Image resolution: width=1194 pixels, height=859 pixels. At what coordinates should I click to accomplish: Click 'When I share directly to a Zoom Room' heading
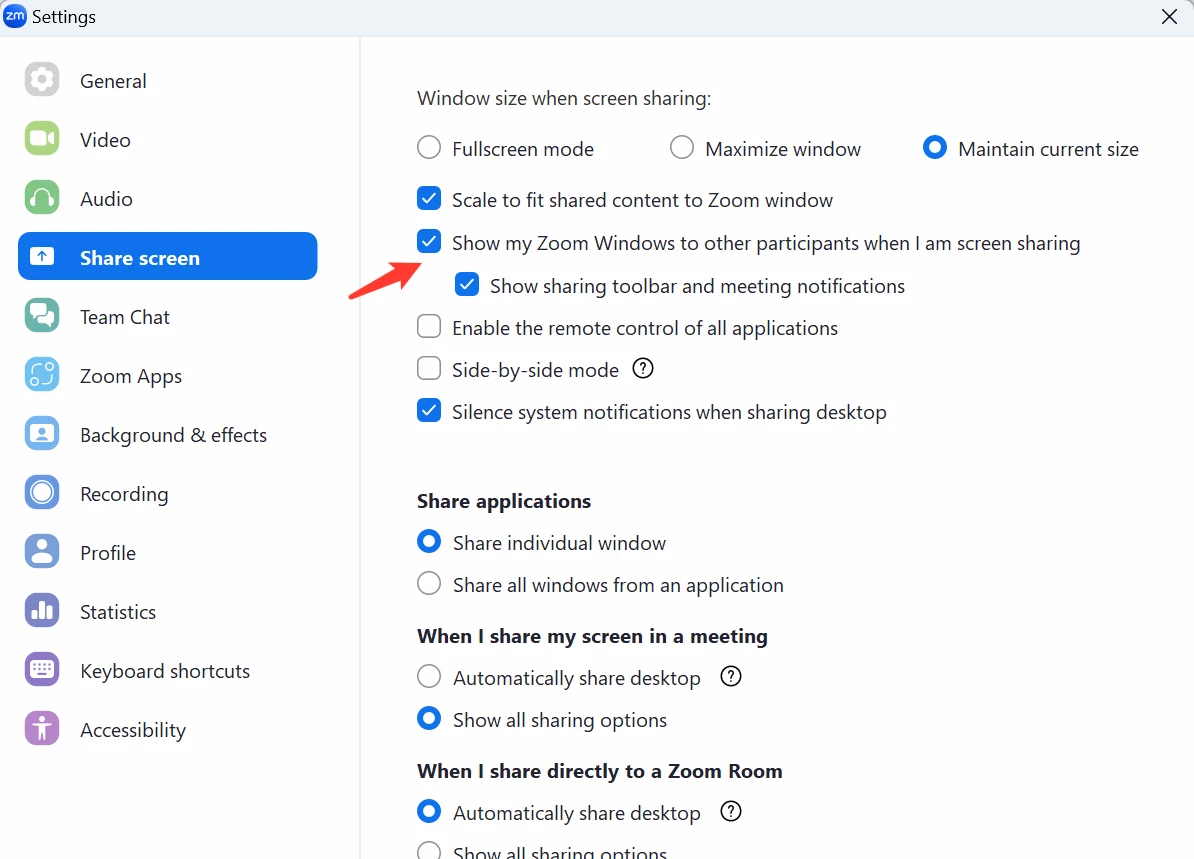pos(600,771)
